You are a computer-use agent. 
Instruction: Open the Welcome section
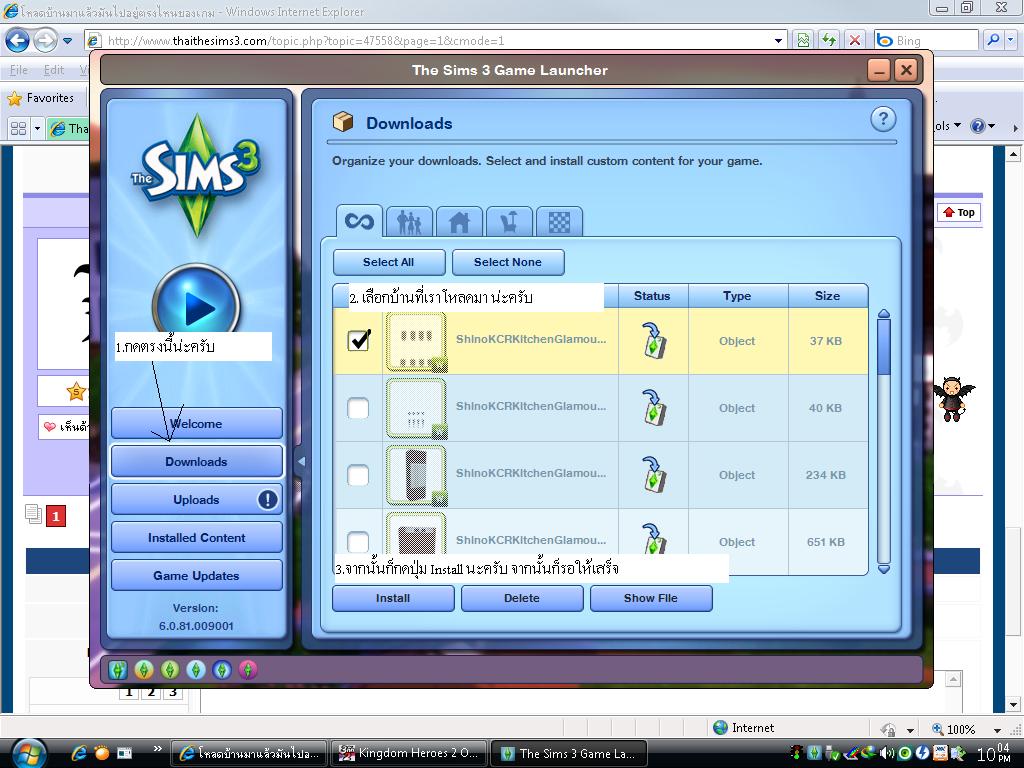click(x=197, y=424)
